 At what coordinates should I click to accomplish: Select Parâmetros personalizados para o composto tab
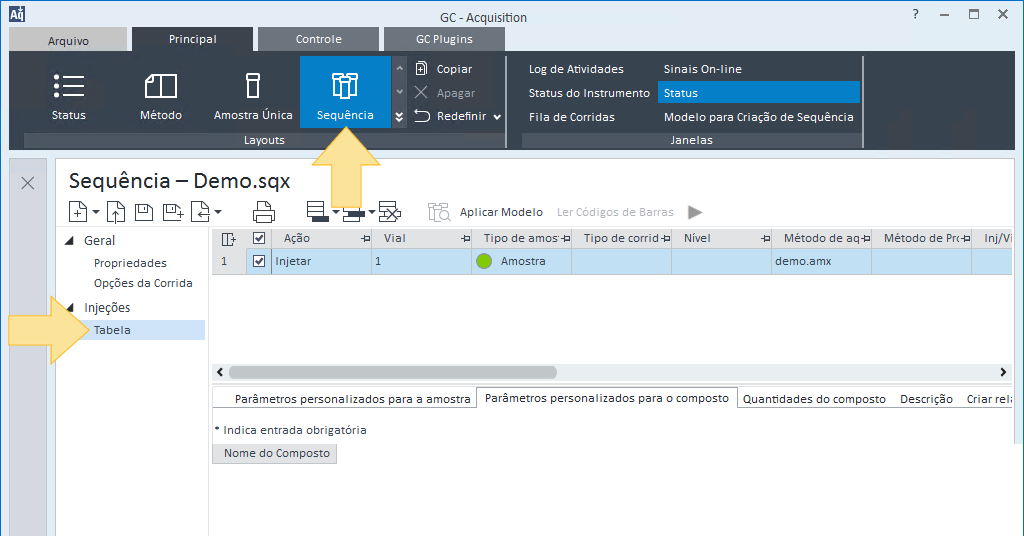(607, 398)
